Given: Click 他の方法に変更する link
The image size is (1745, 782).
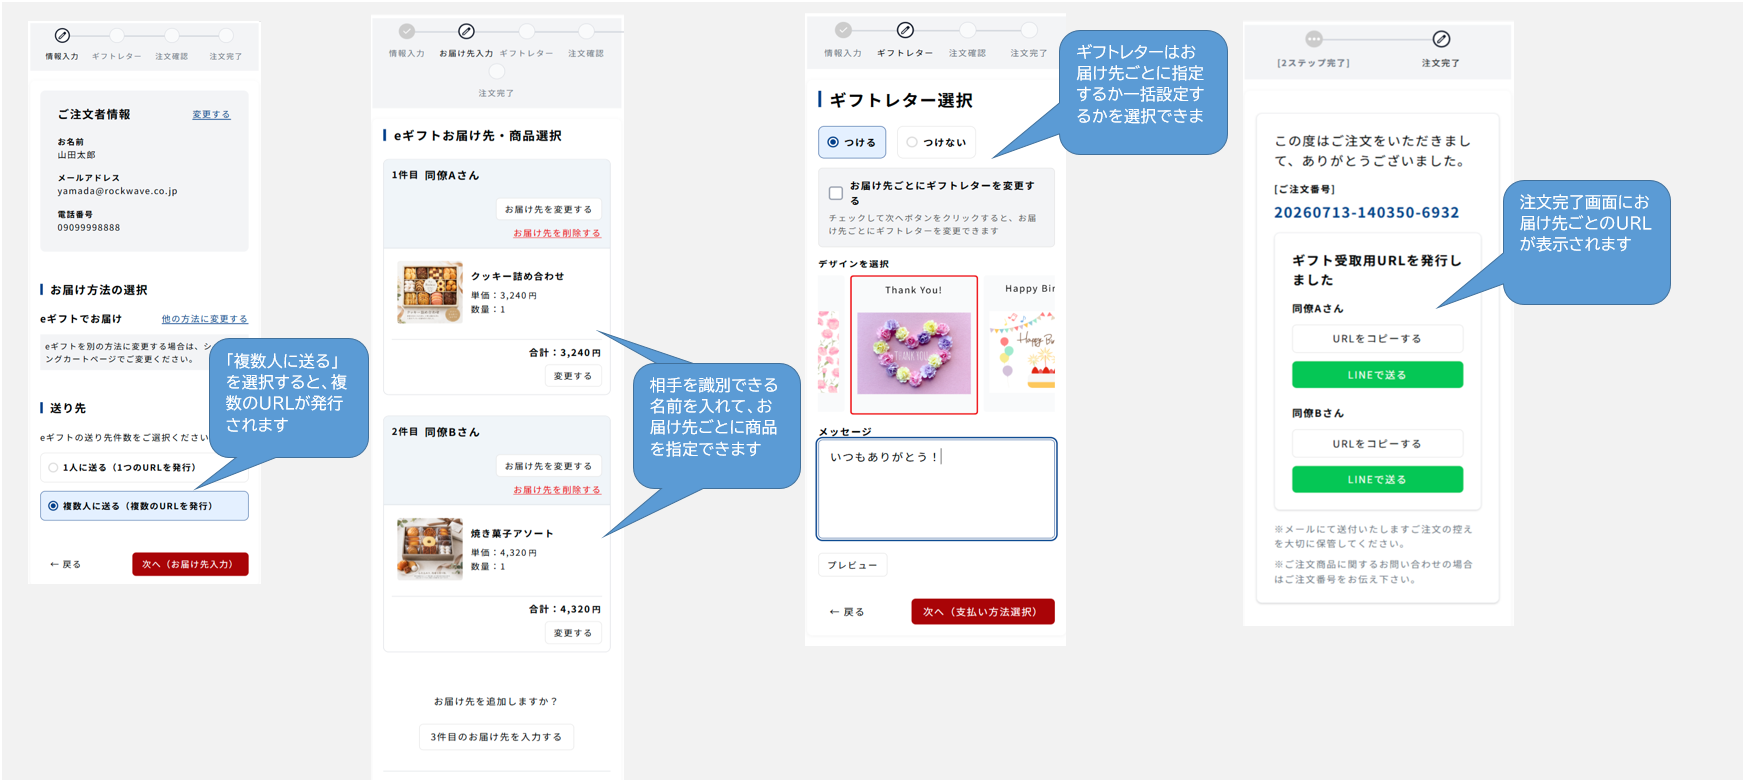Looking at the screenshot, I should coord(204,319).
